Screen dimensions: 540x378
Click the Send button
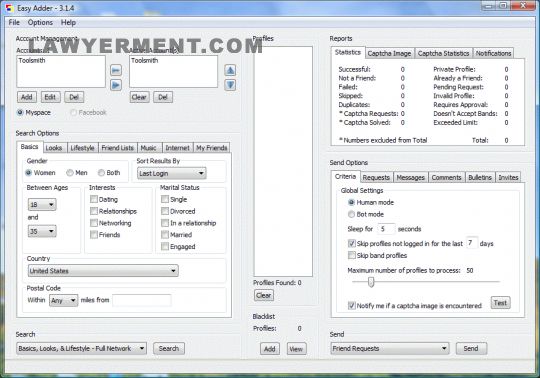pos(471,348)
